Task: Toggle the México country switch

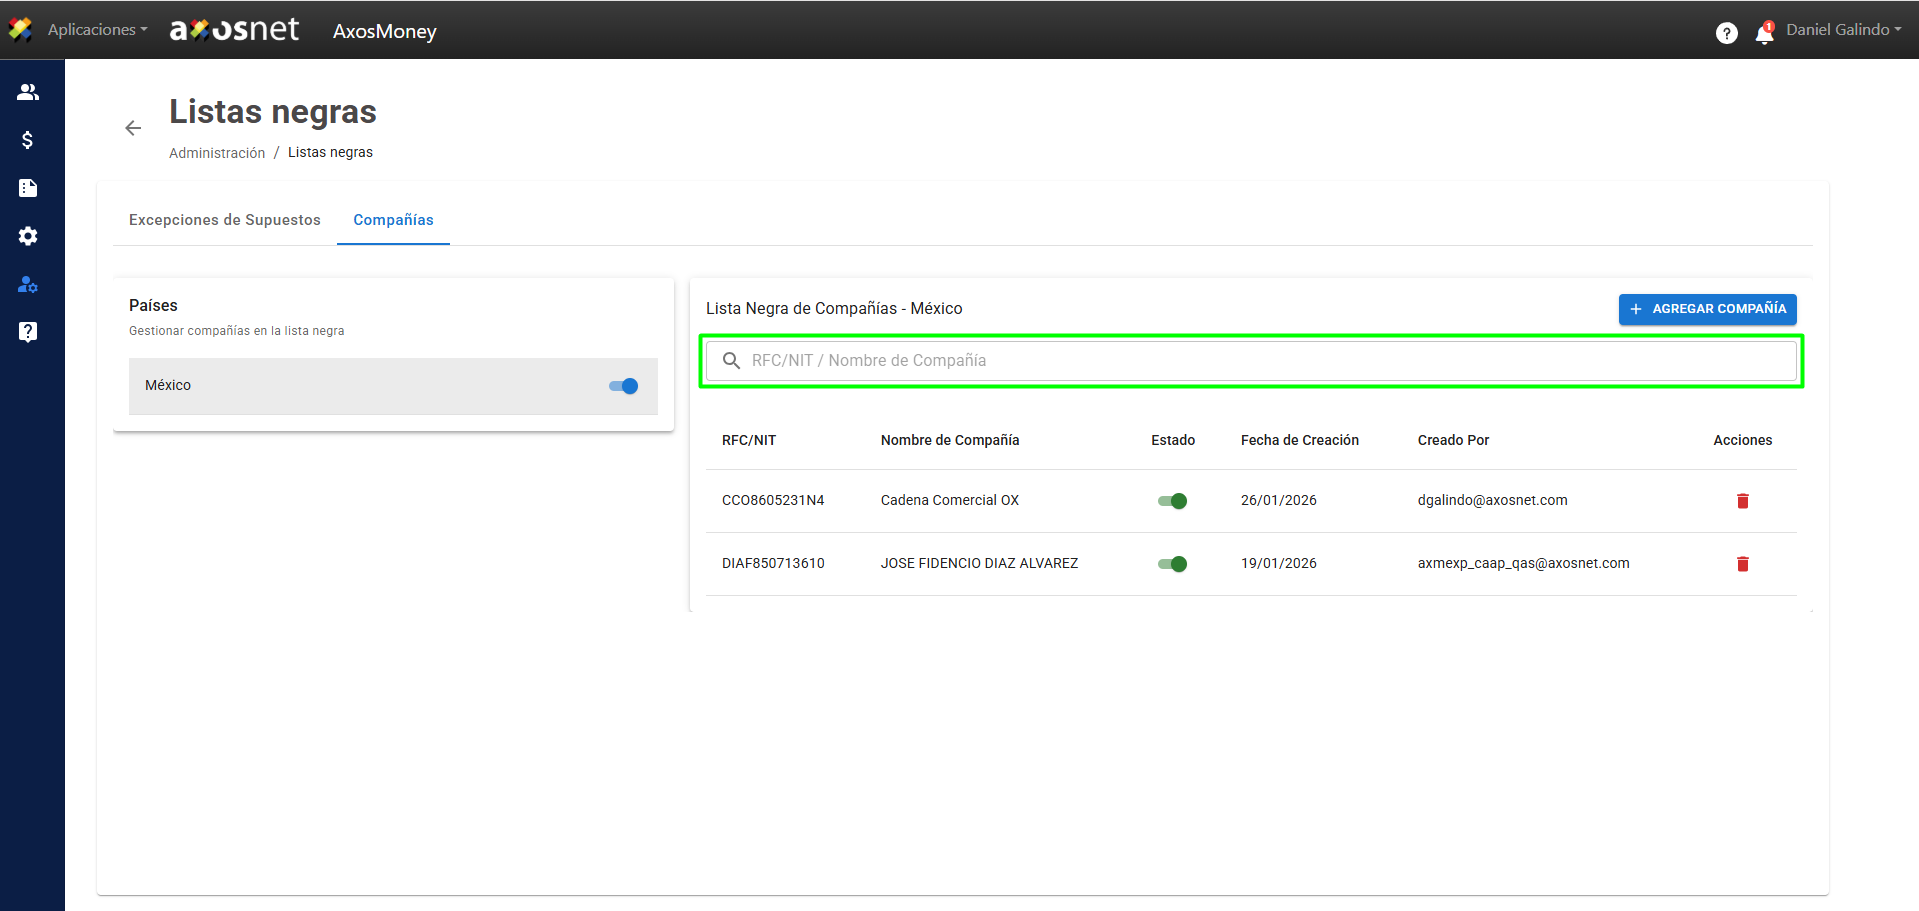Action: click(623, 386)
